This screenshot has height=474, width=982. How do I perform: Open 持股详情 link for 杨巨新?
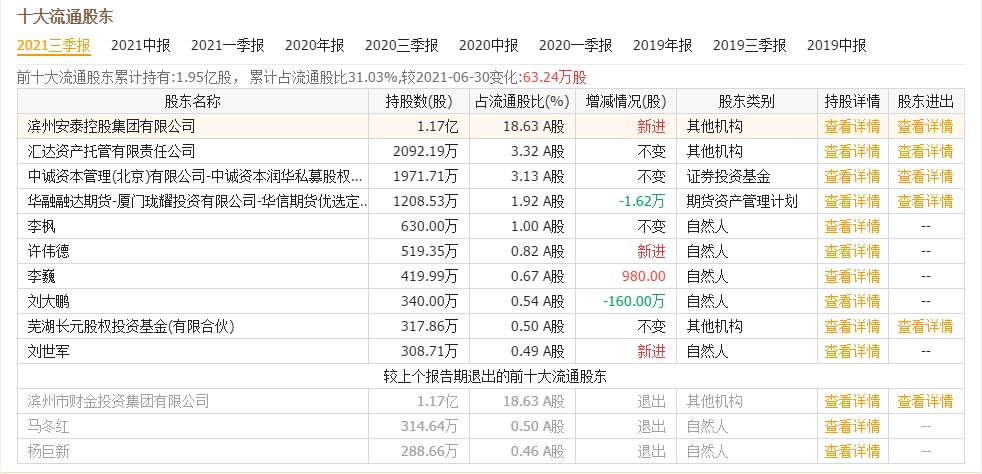click(852, 451)
